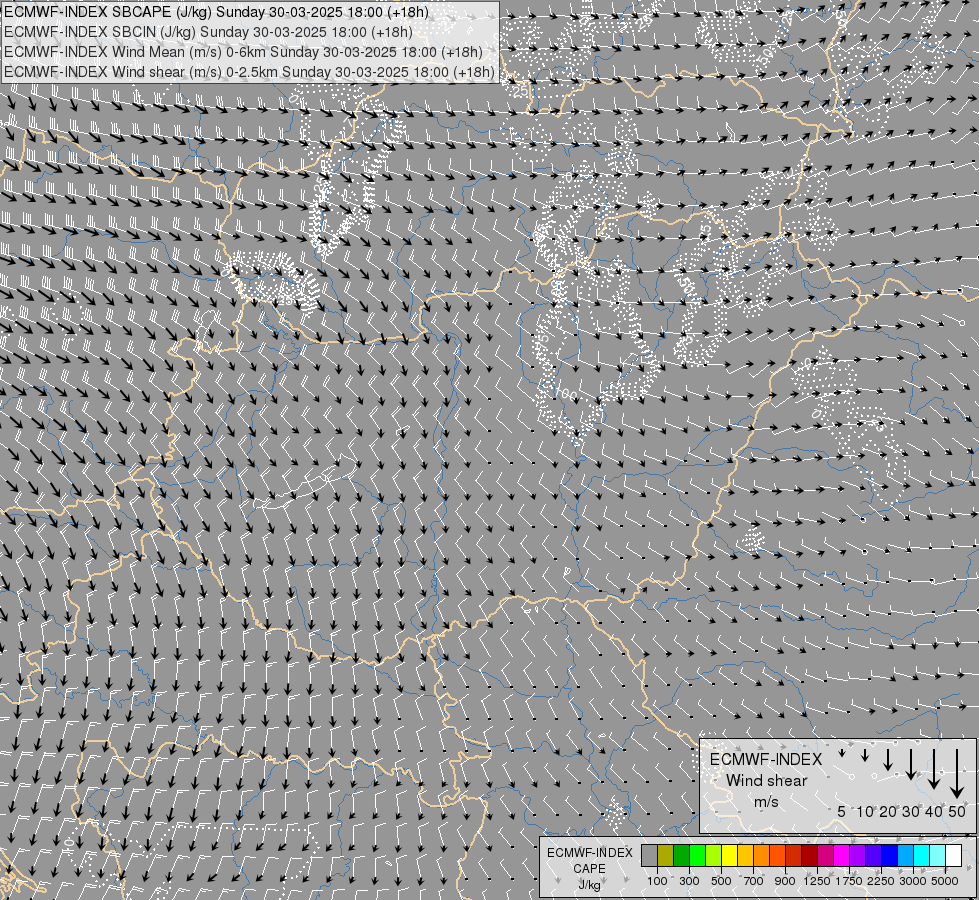Click the 50 m/s wind shear arrow
The width and height of the screenshot is (979, 900).
(x=957, y=774)
